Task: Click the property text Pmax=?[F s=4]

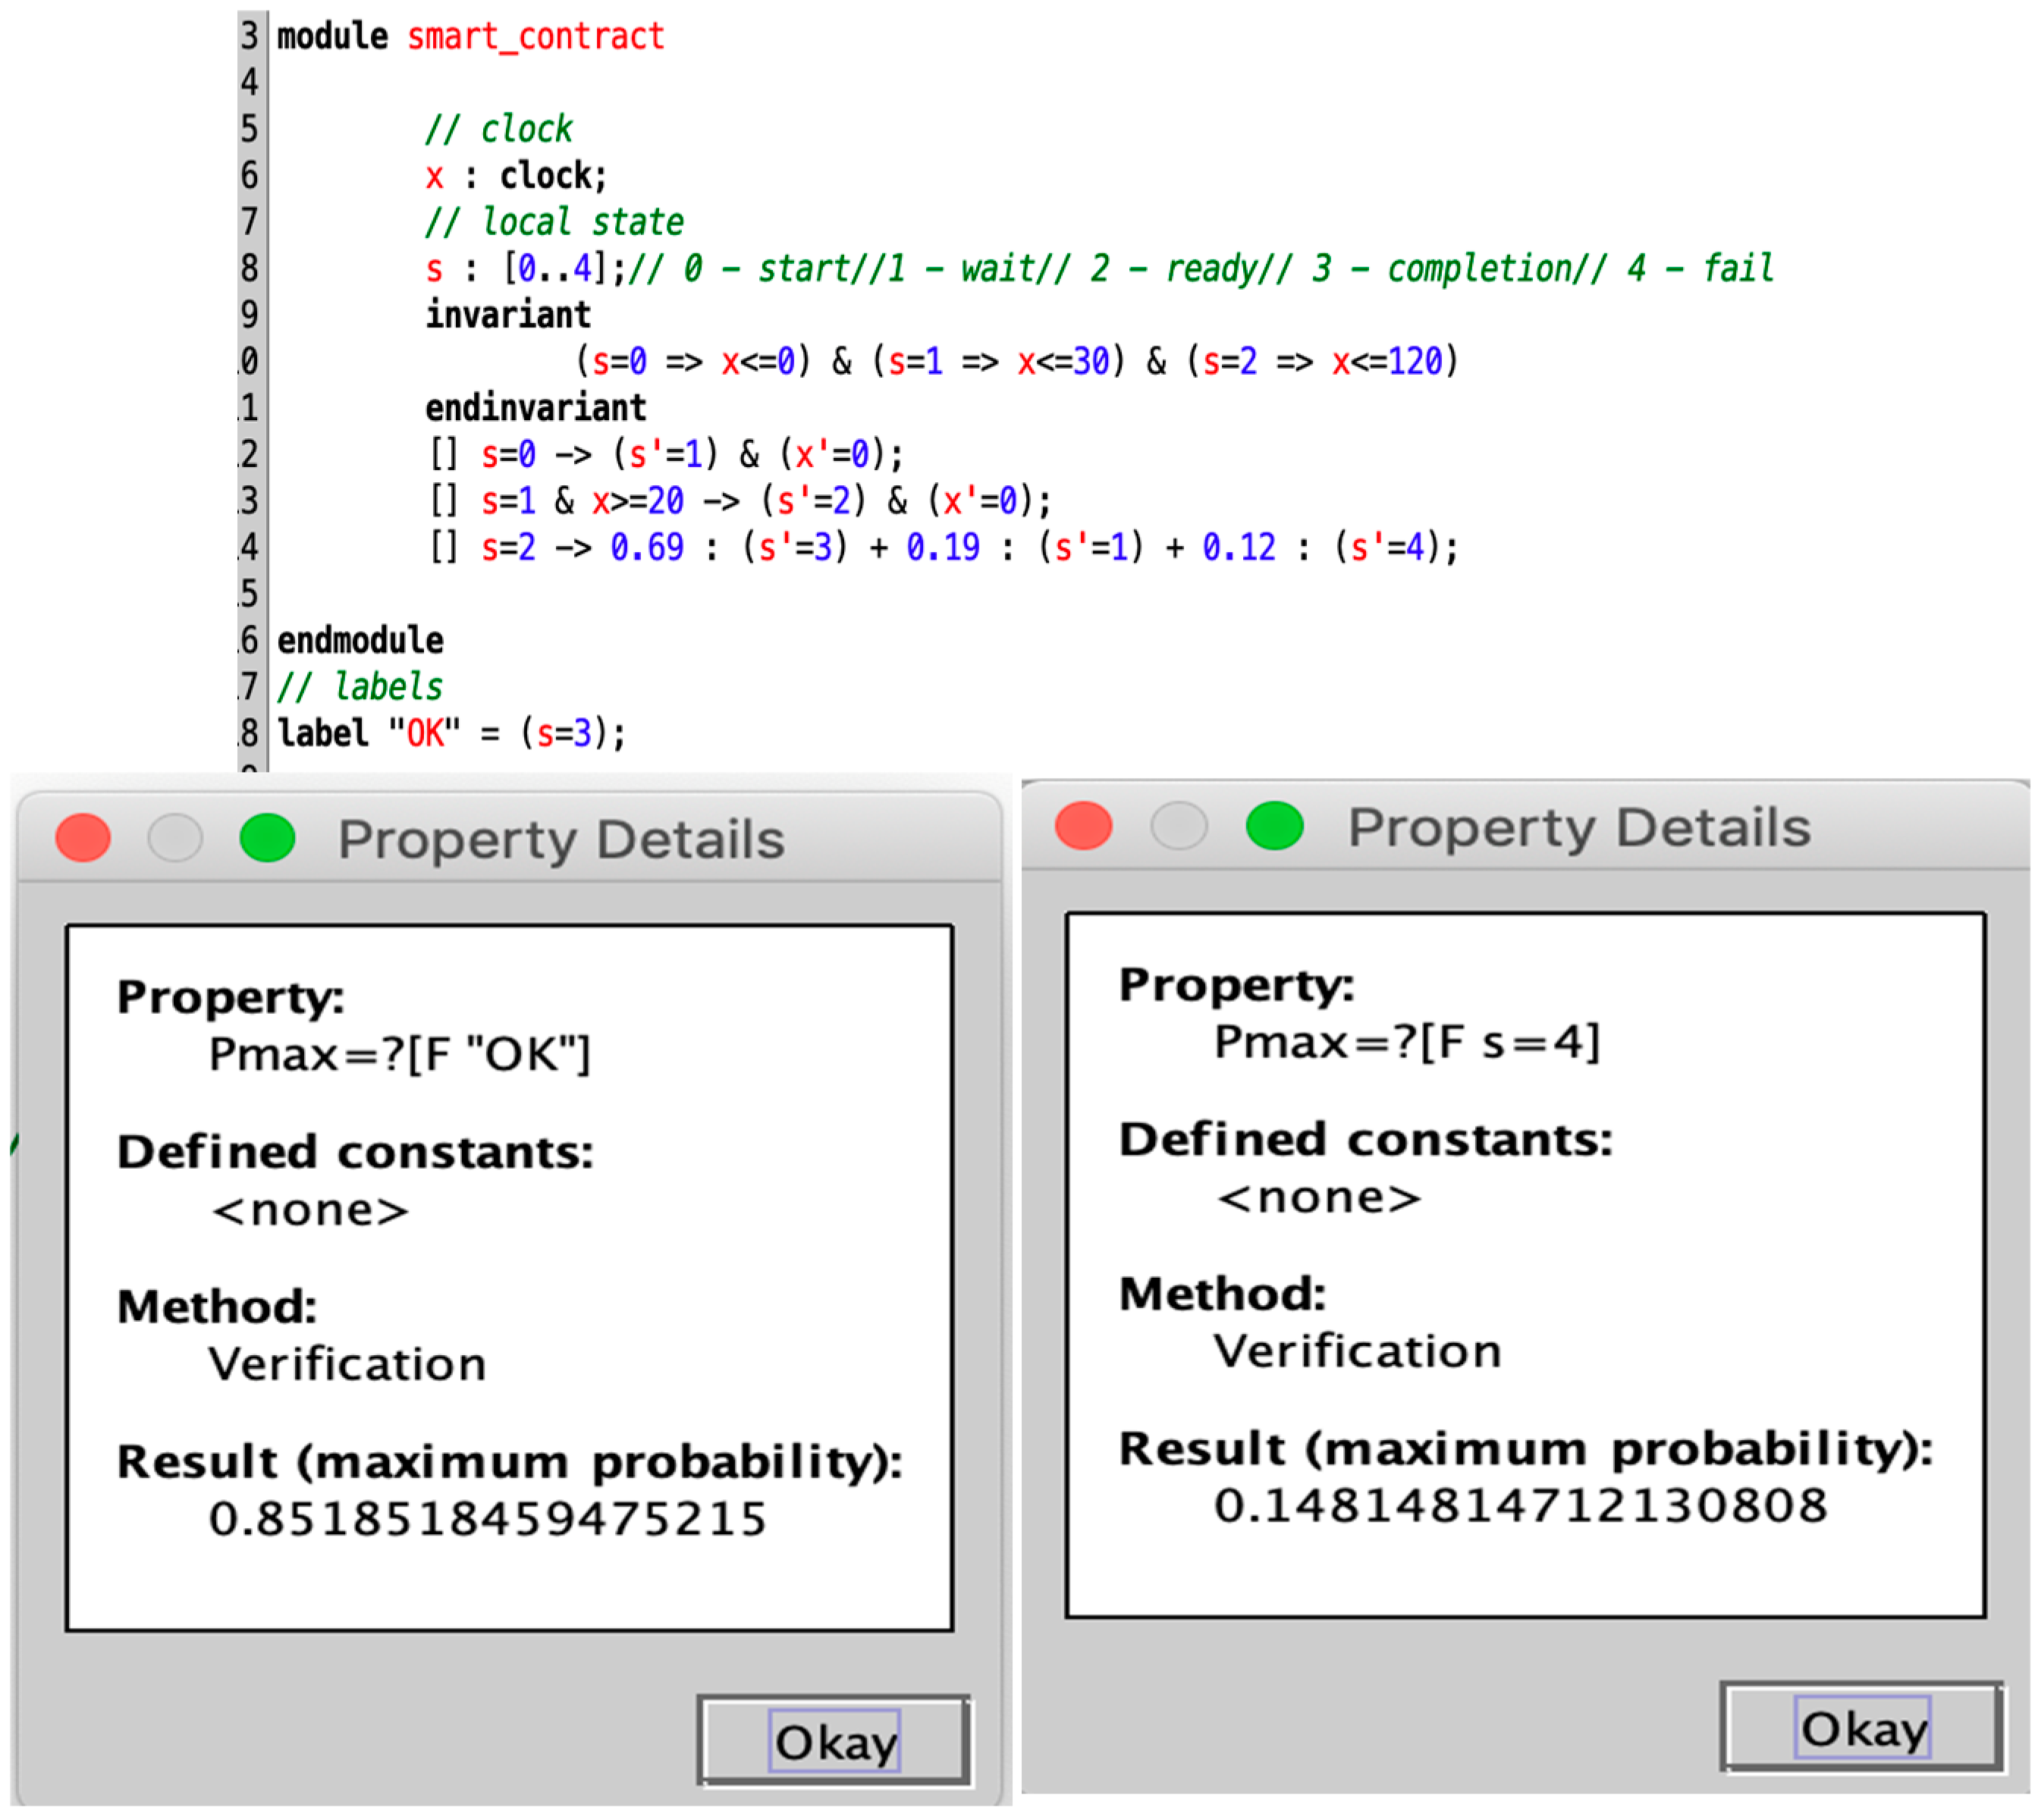Action: click(x=1406, y=1042)
